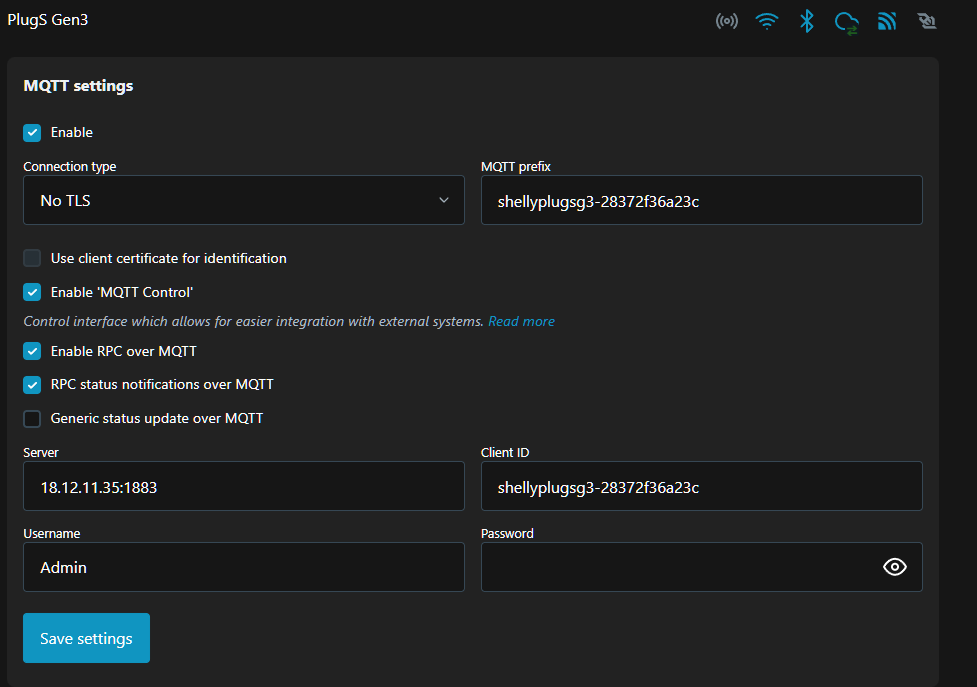Click the Bluetooth status icon
The image size is (977, 687).
(807, 21)
